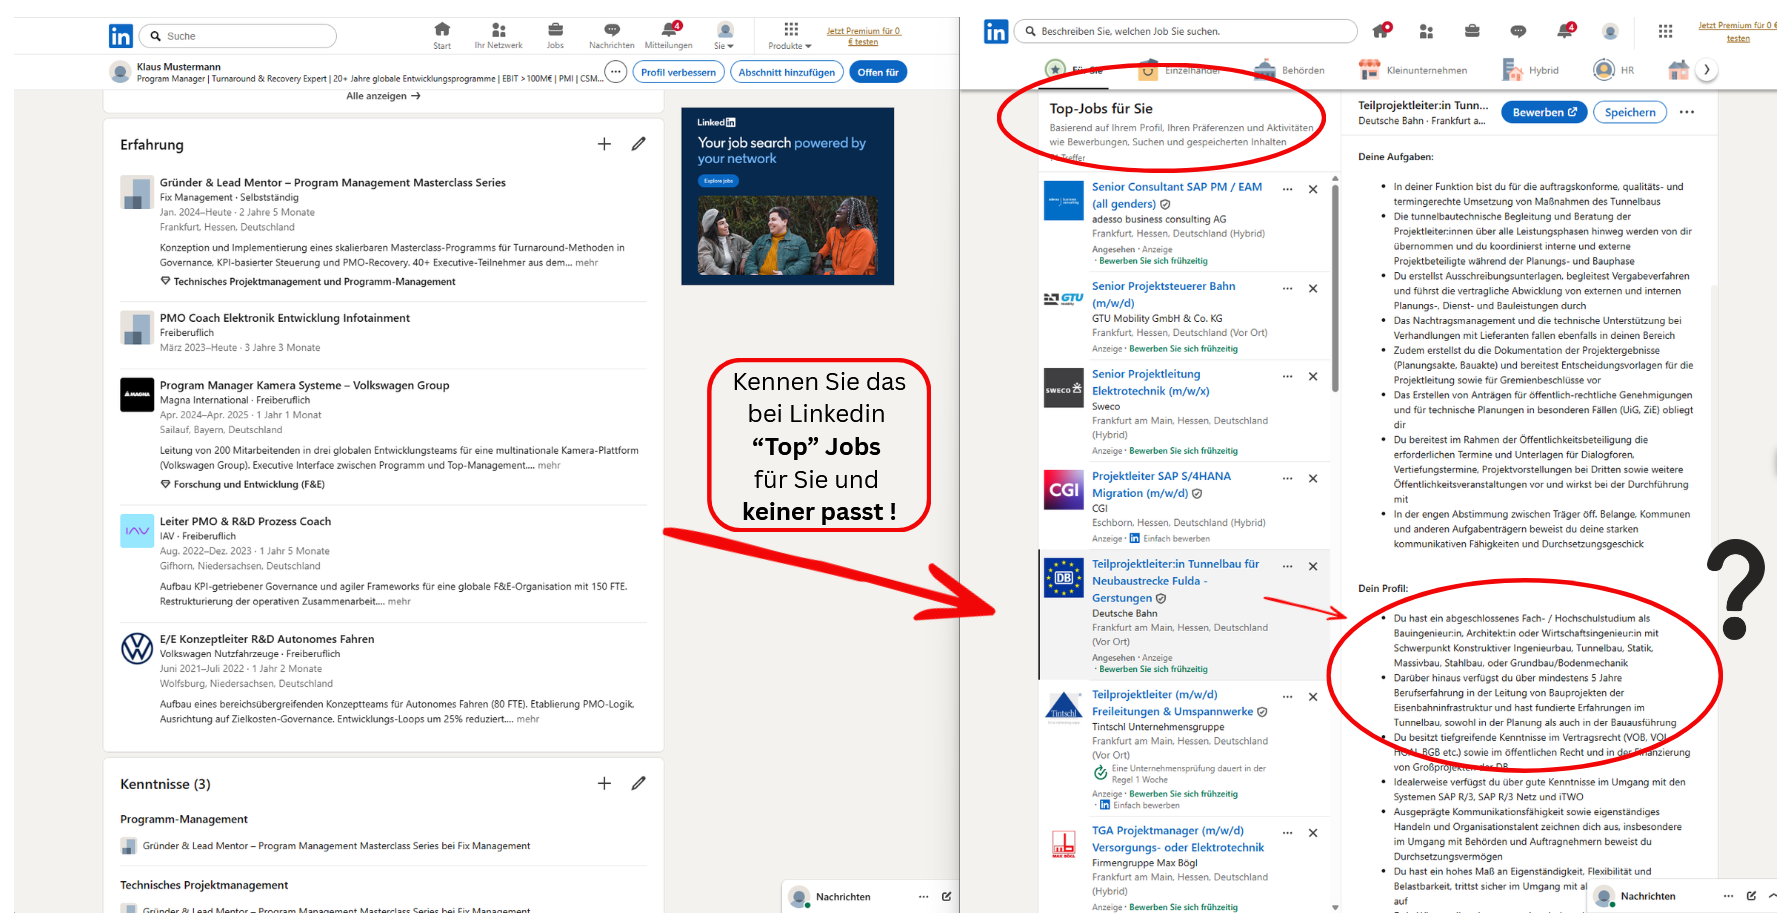Click the Jetzt Premium link in left window

863,36
